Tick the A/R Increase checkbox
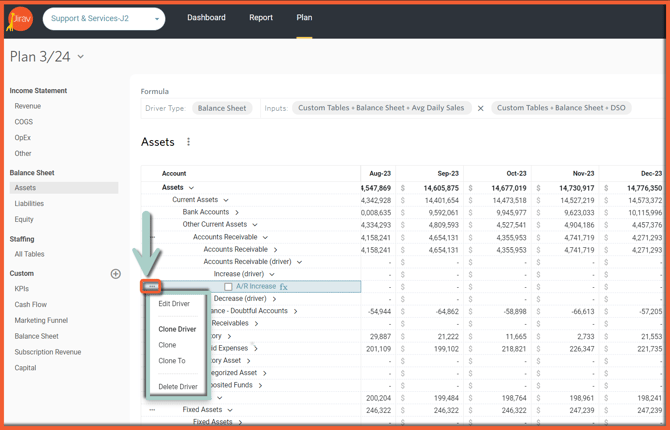 228,287
